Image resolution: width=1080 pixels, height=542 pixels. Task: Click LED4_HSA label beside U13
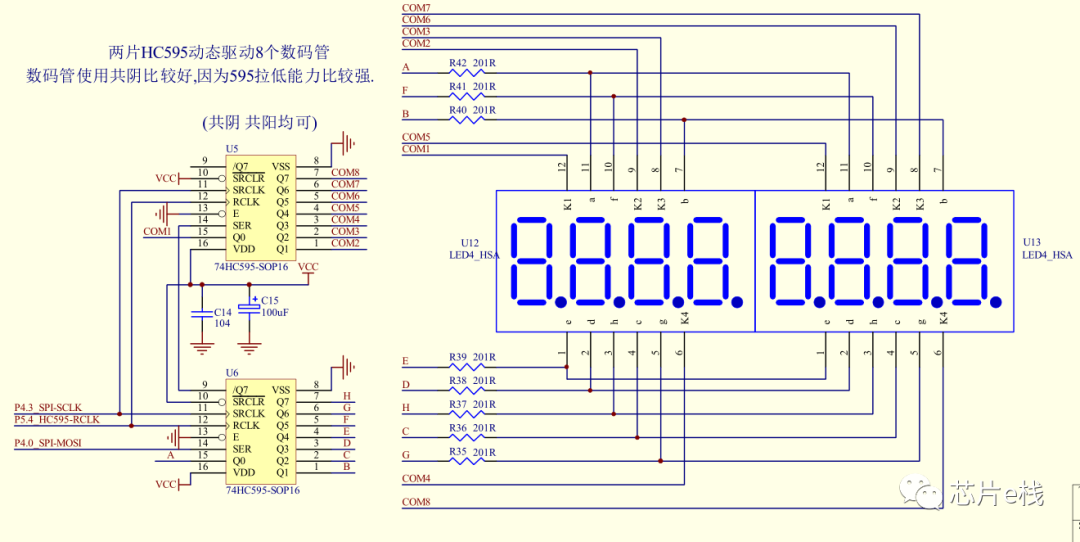point(1048,255)
